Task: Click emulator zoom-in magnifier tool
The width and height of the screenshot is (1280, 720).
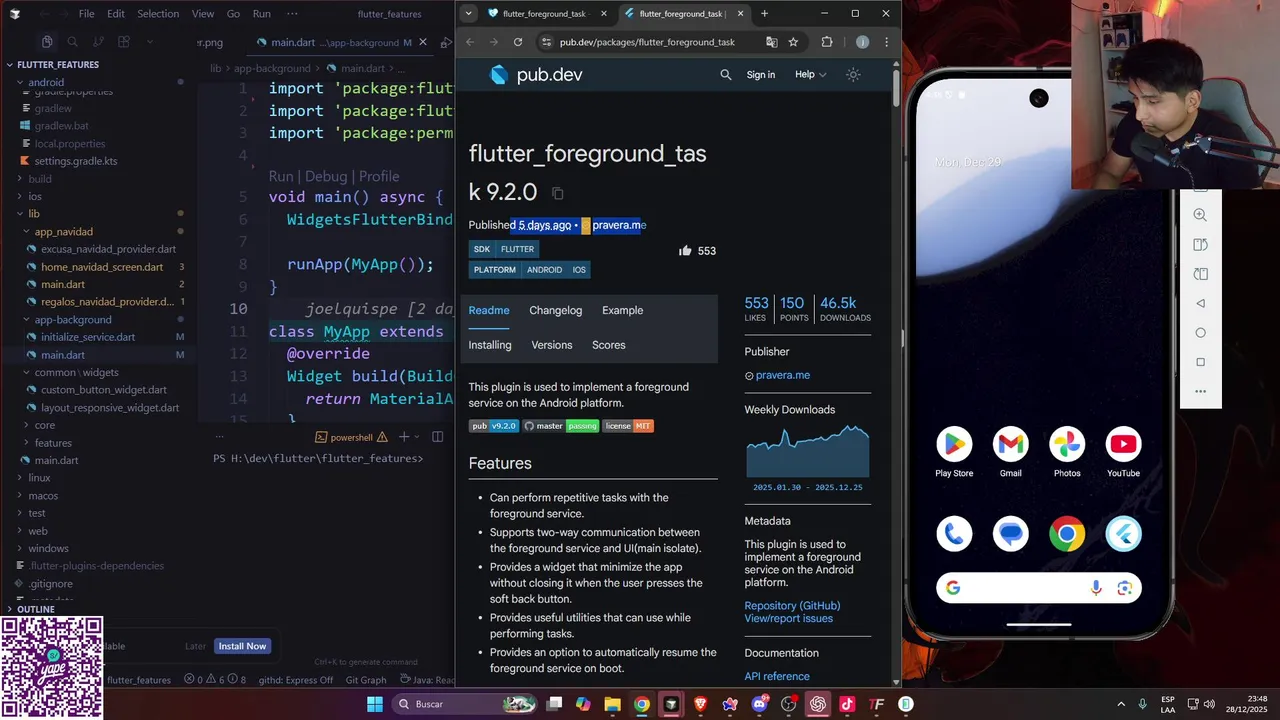Action: click(x=1200, y=215)
